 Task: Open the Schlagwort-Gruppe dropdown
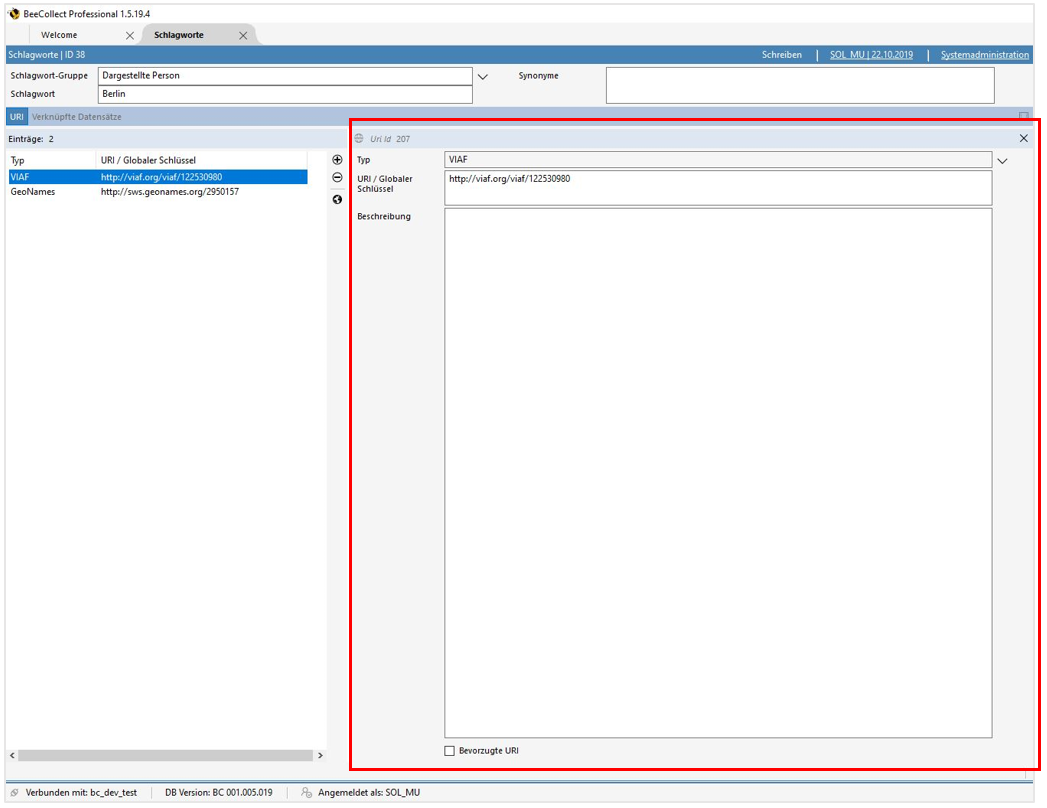(483, 75)
